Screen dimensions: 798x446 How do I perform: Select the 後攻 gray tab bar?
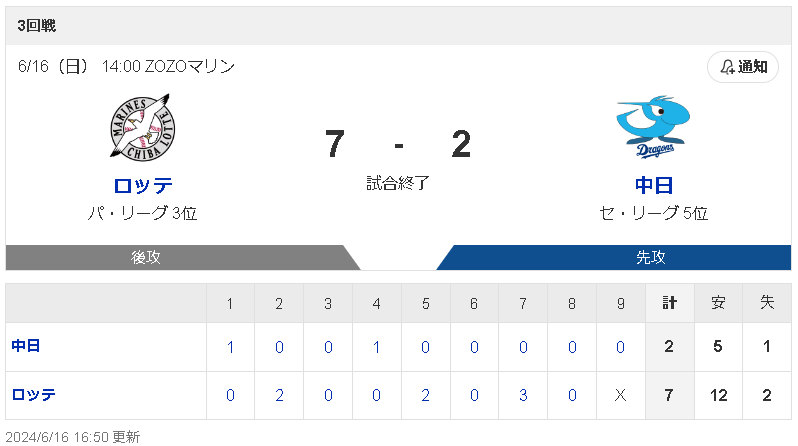pos(183,257)
